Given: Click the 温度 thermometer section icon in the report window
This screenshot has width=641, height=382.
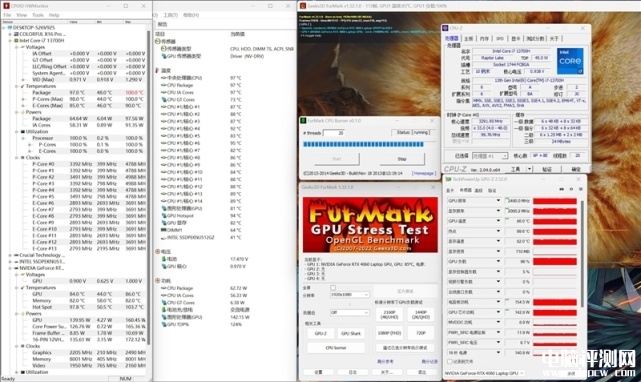Looking at the screenshot, I should [x=157, y=70].
